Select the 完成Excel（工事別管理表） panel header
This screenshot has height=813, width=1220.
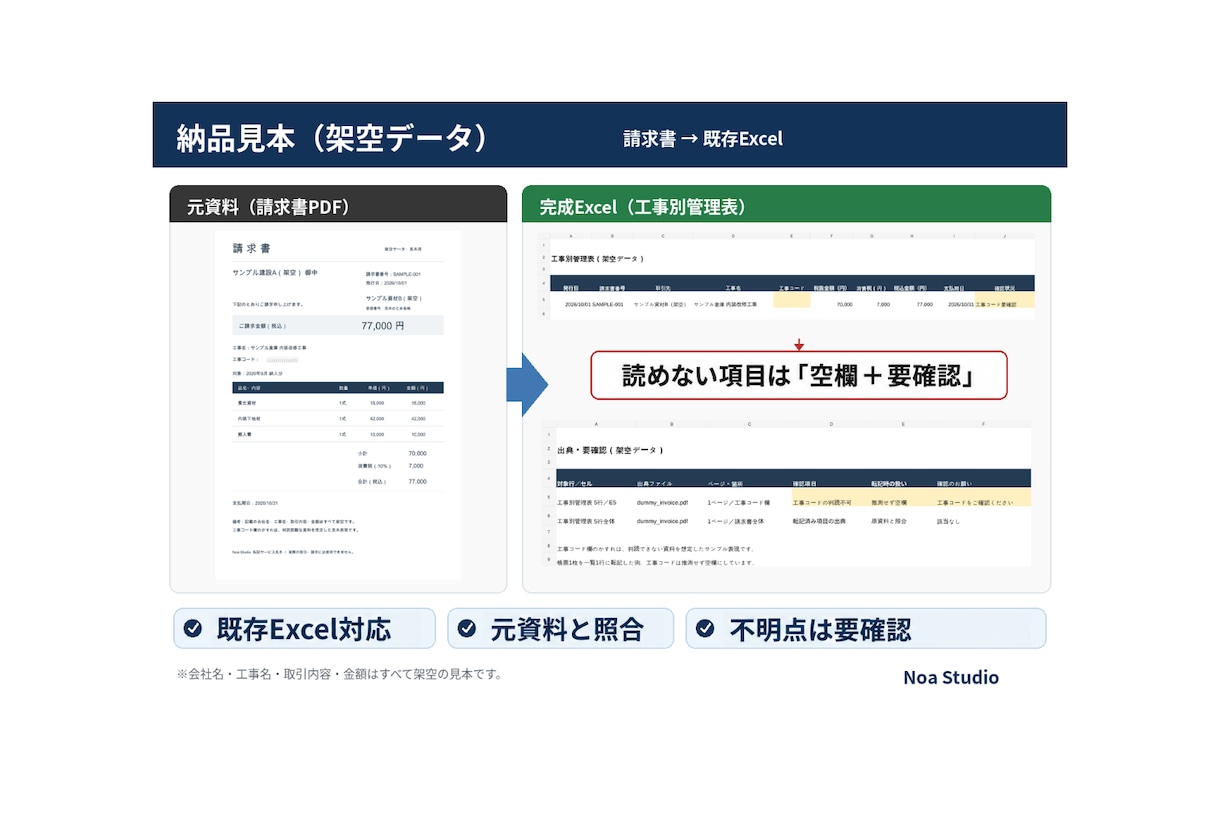point(786,204)
